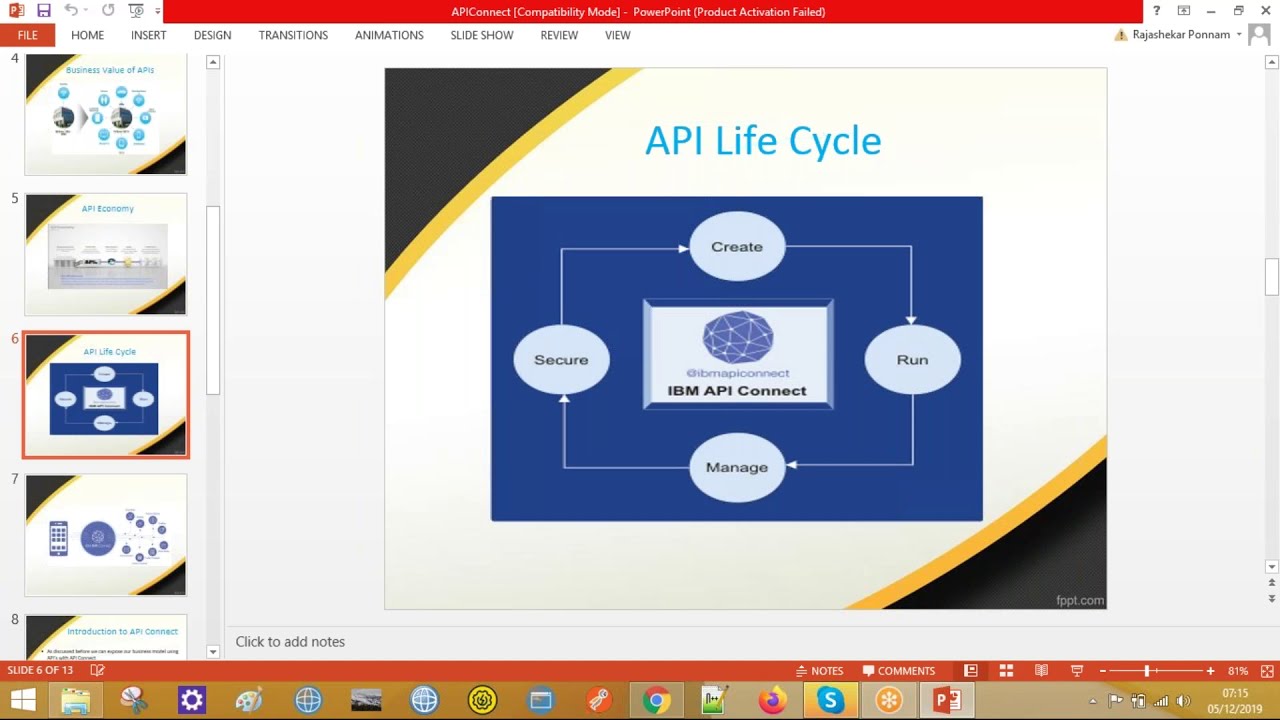The image size is (1280, 720).
Task: Click main editor scroll down arrow
Action: tap(1272, 567)
